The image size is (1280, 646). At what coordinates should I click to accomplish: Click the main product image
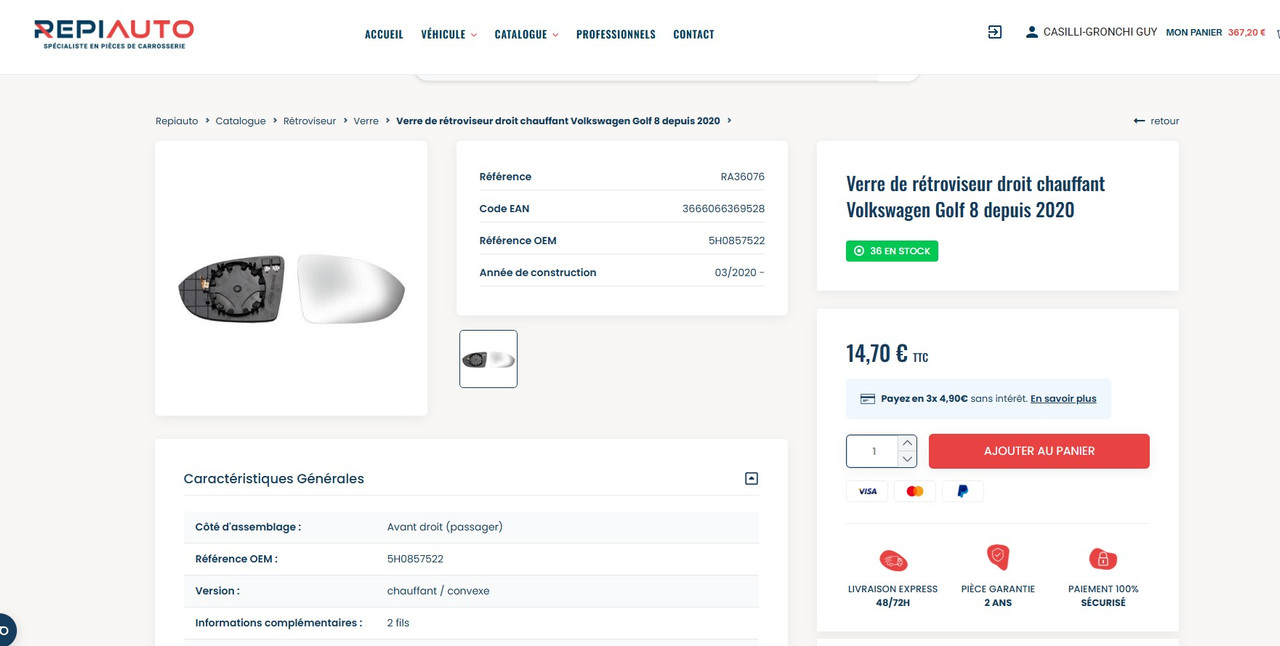point(291,289)
